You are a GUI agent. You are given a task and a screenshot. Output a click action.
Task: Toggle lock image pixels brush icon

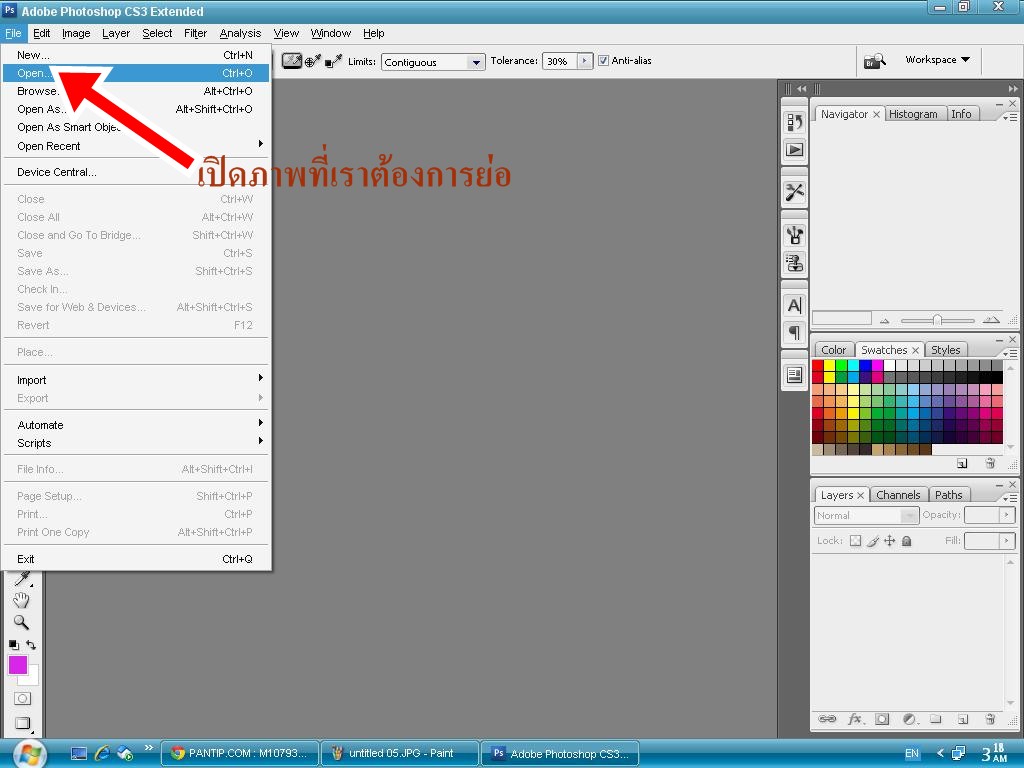coord(872,541)
